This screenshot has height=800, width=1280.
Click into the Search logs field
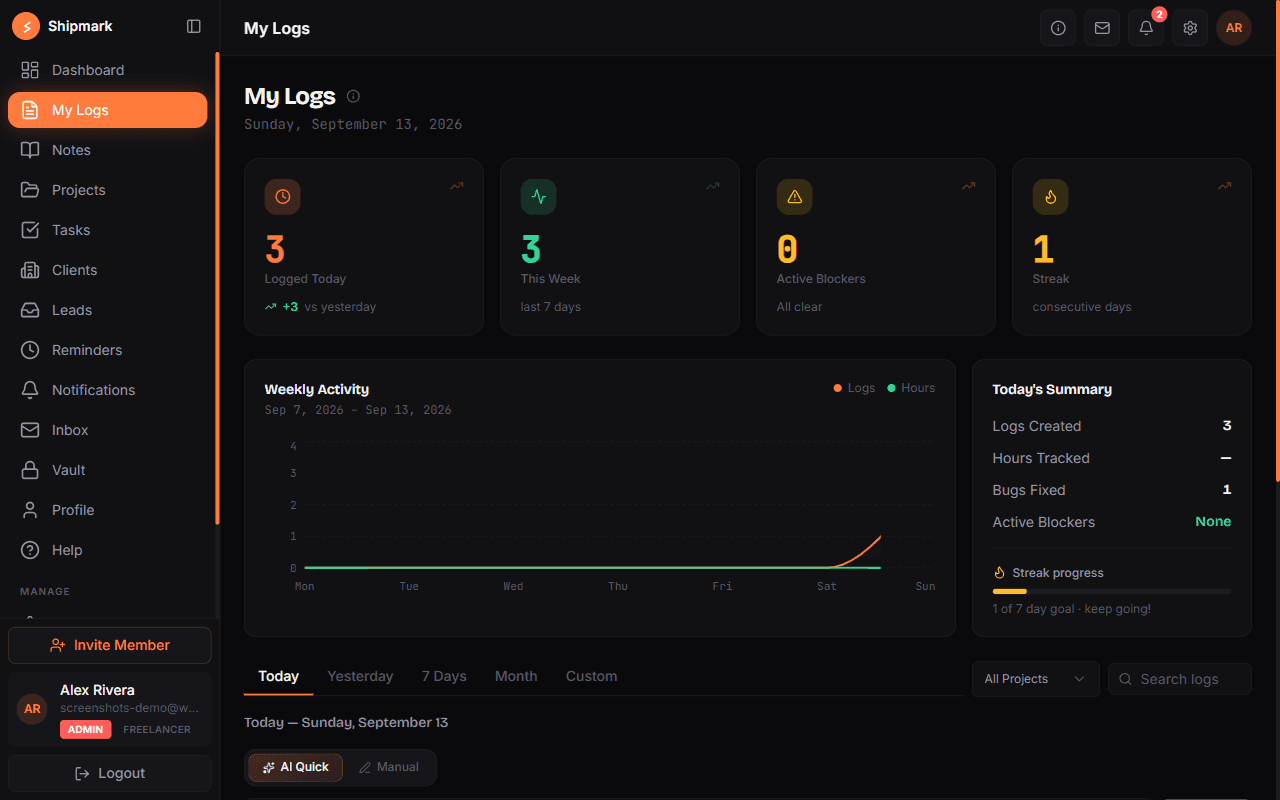click(x=1180, y=679)
